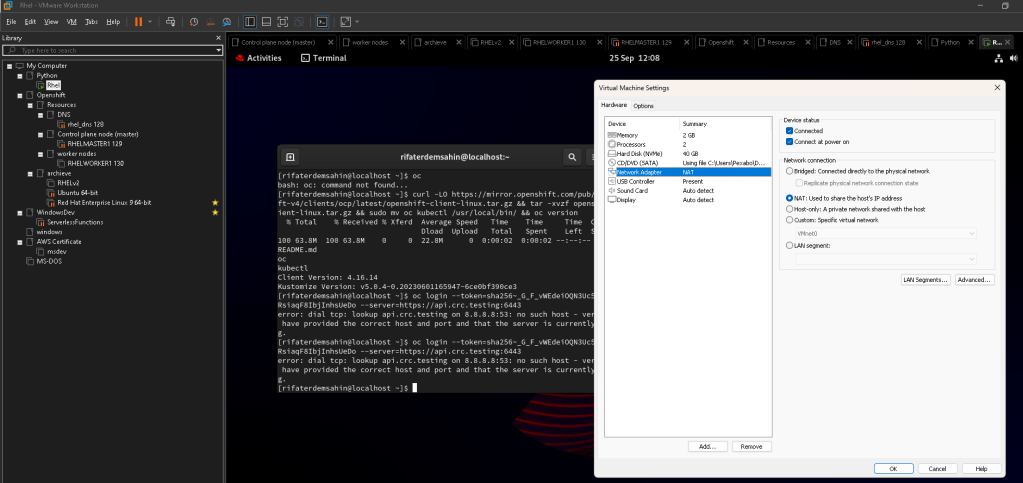Image resolution: width=1023 pixels, height=483 pixels.
Task: Click the network status icon in guest top bar
Action: point(998,58)
